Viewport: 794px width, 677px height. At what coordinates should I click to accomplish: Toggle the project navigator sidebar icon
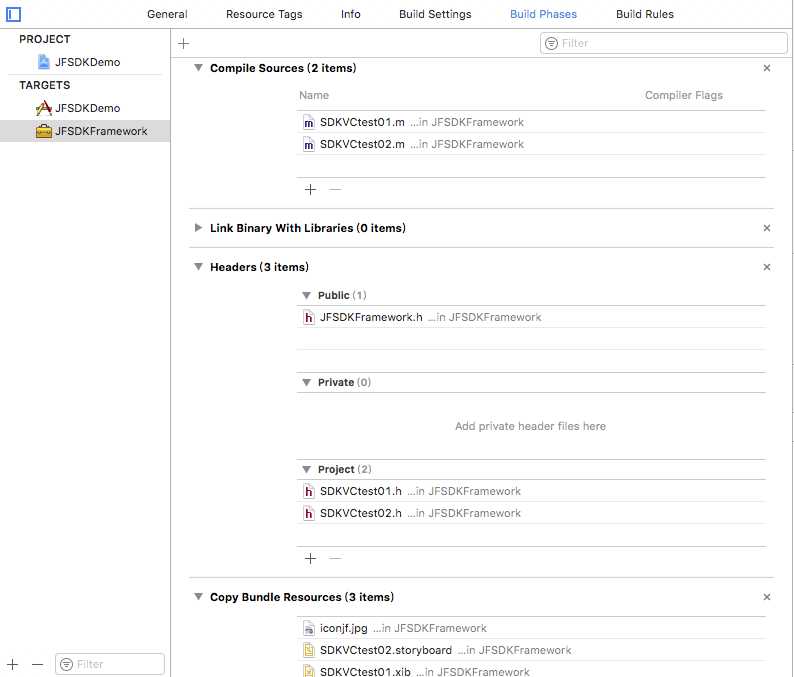point(14,14)
